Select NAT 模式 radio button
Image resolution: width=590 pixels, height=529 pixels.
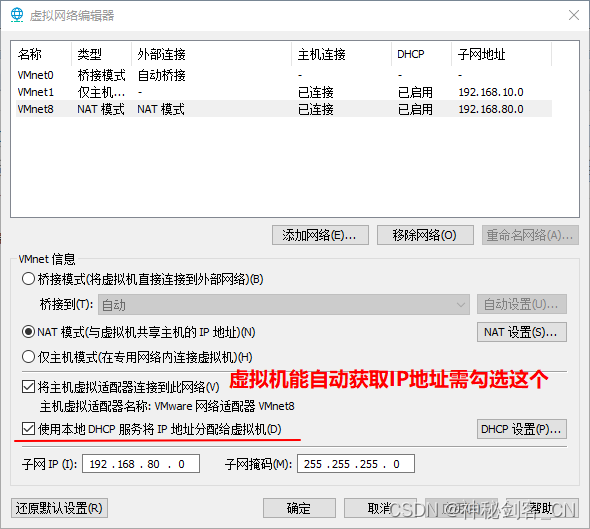(29, 332)
